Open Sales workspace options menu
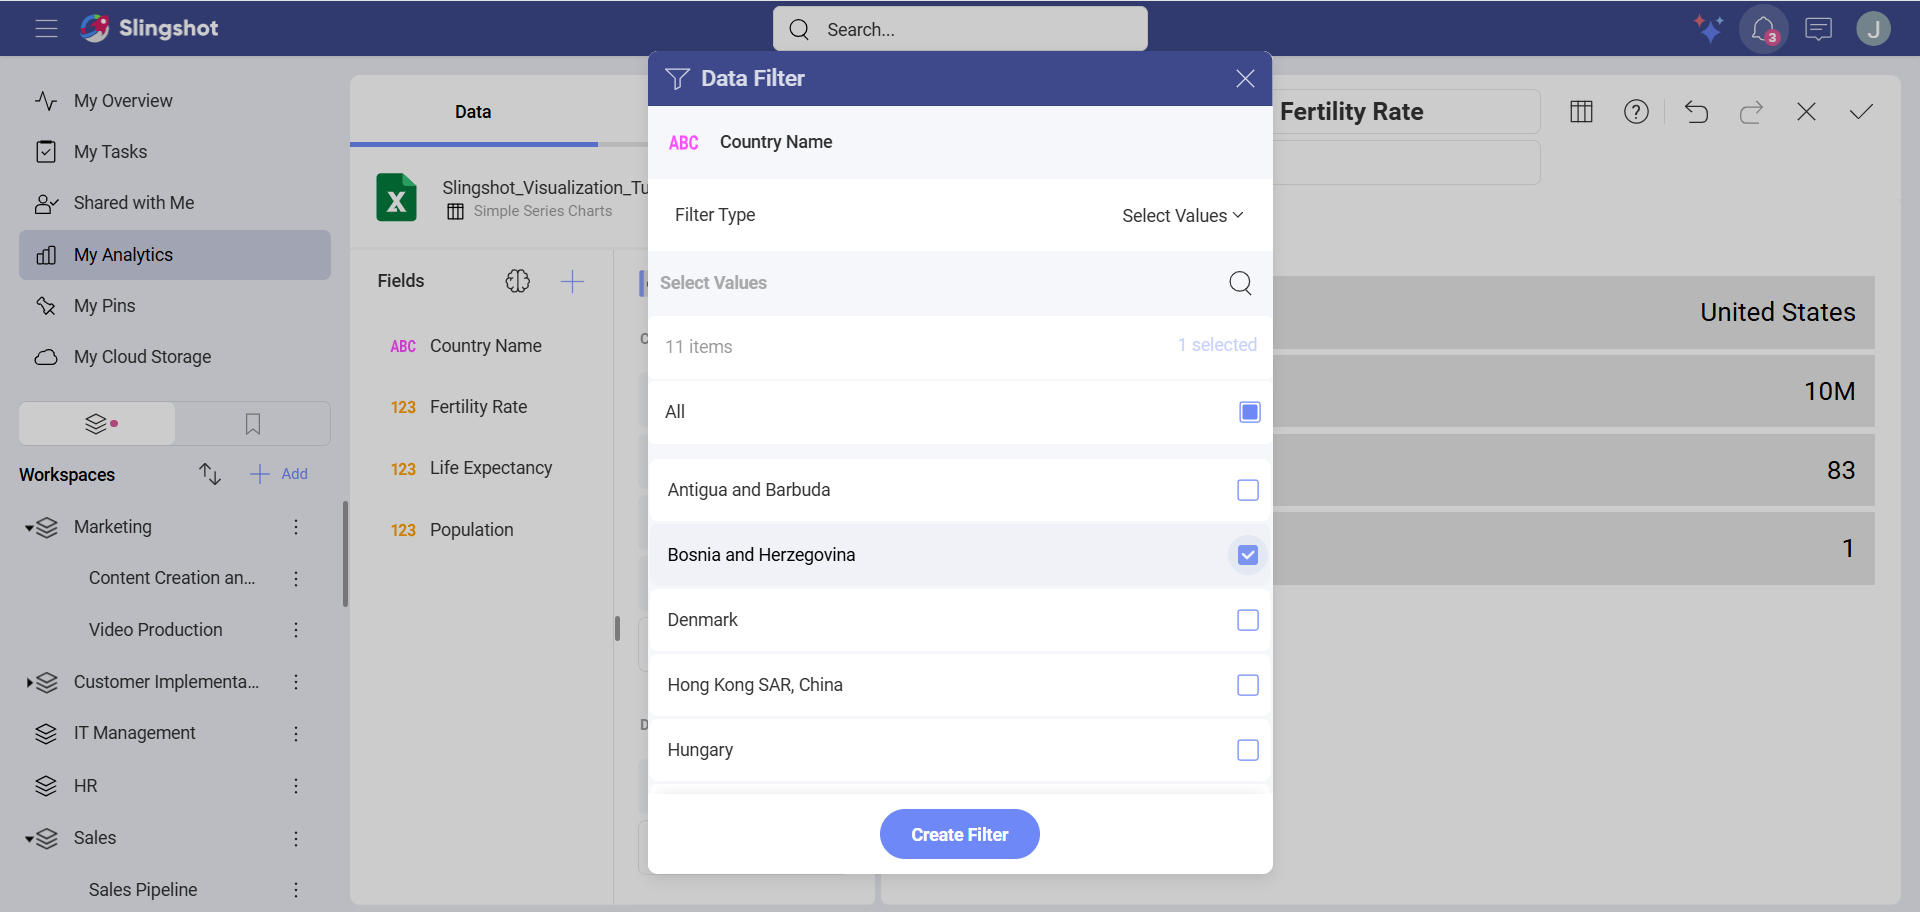Image resolution: width=1920 pixels, height=912 pixels. 296,838
